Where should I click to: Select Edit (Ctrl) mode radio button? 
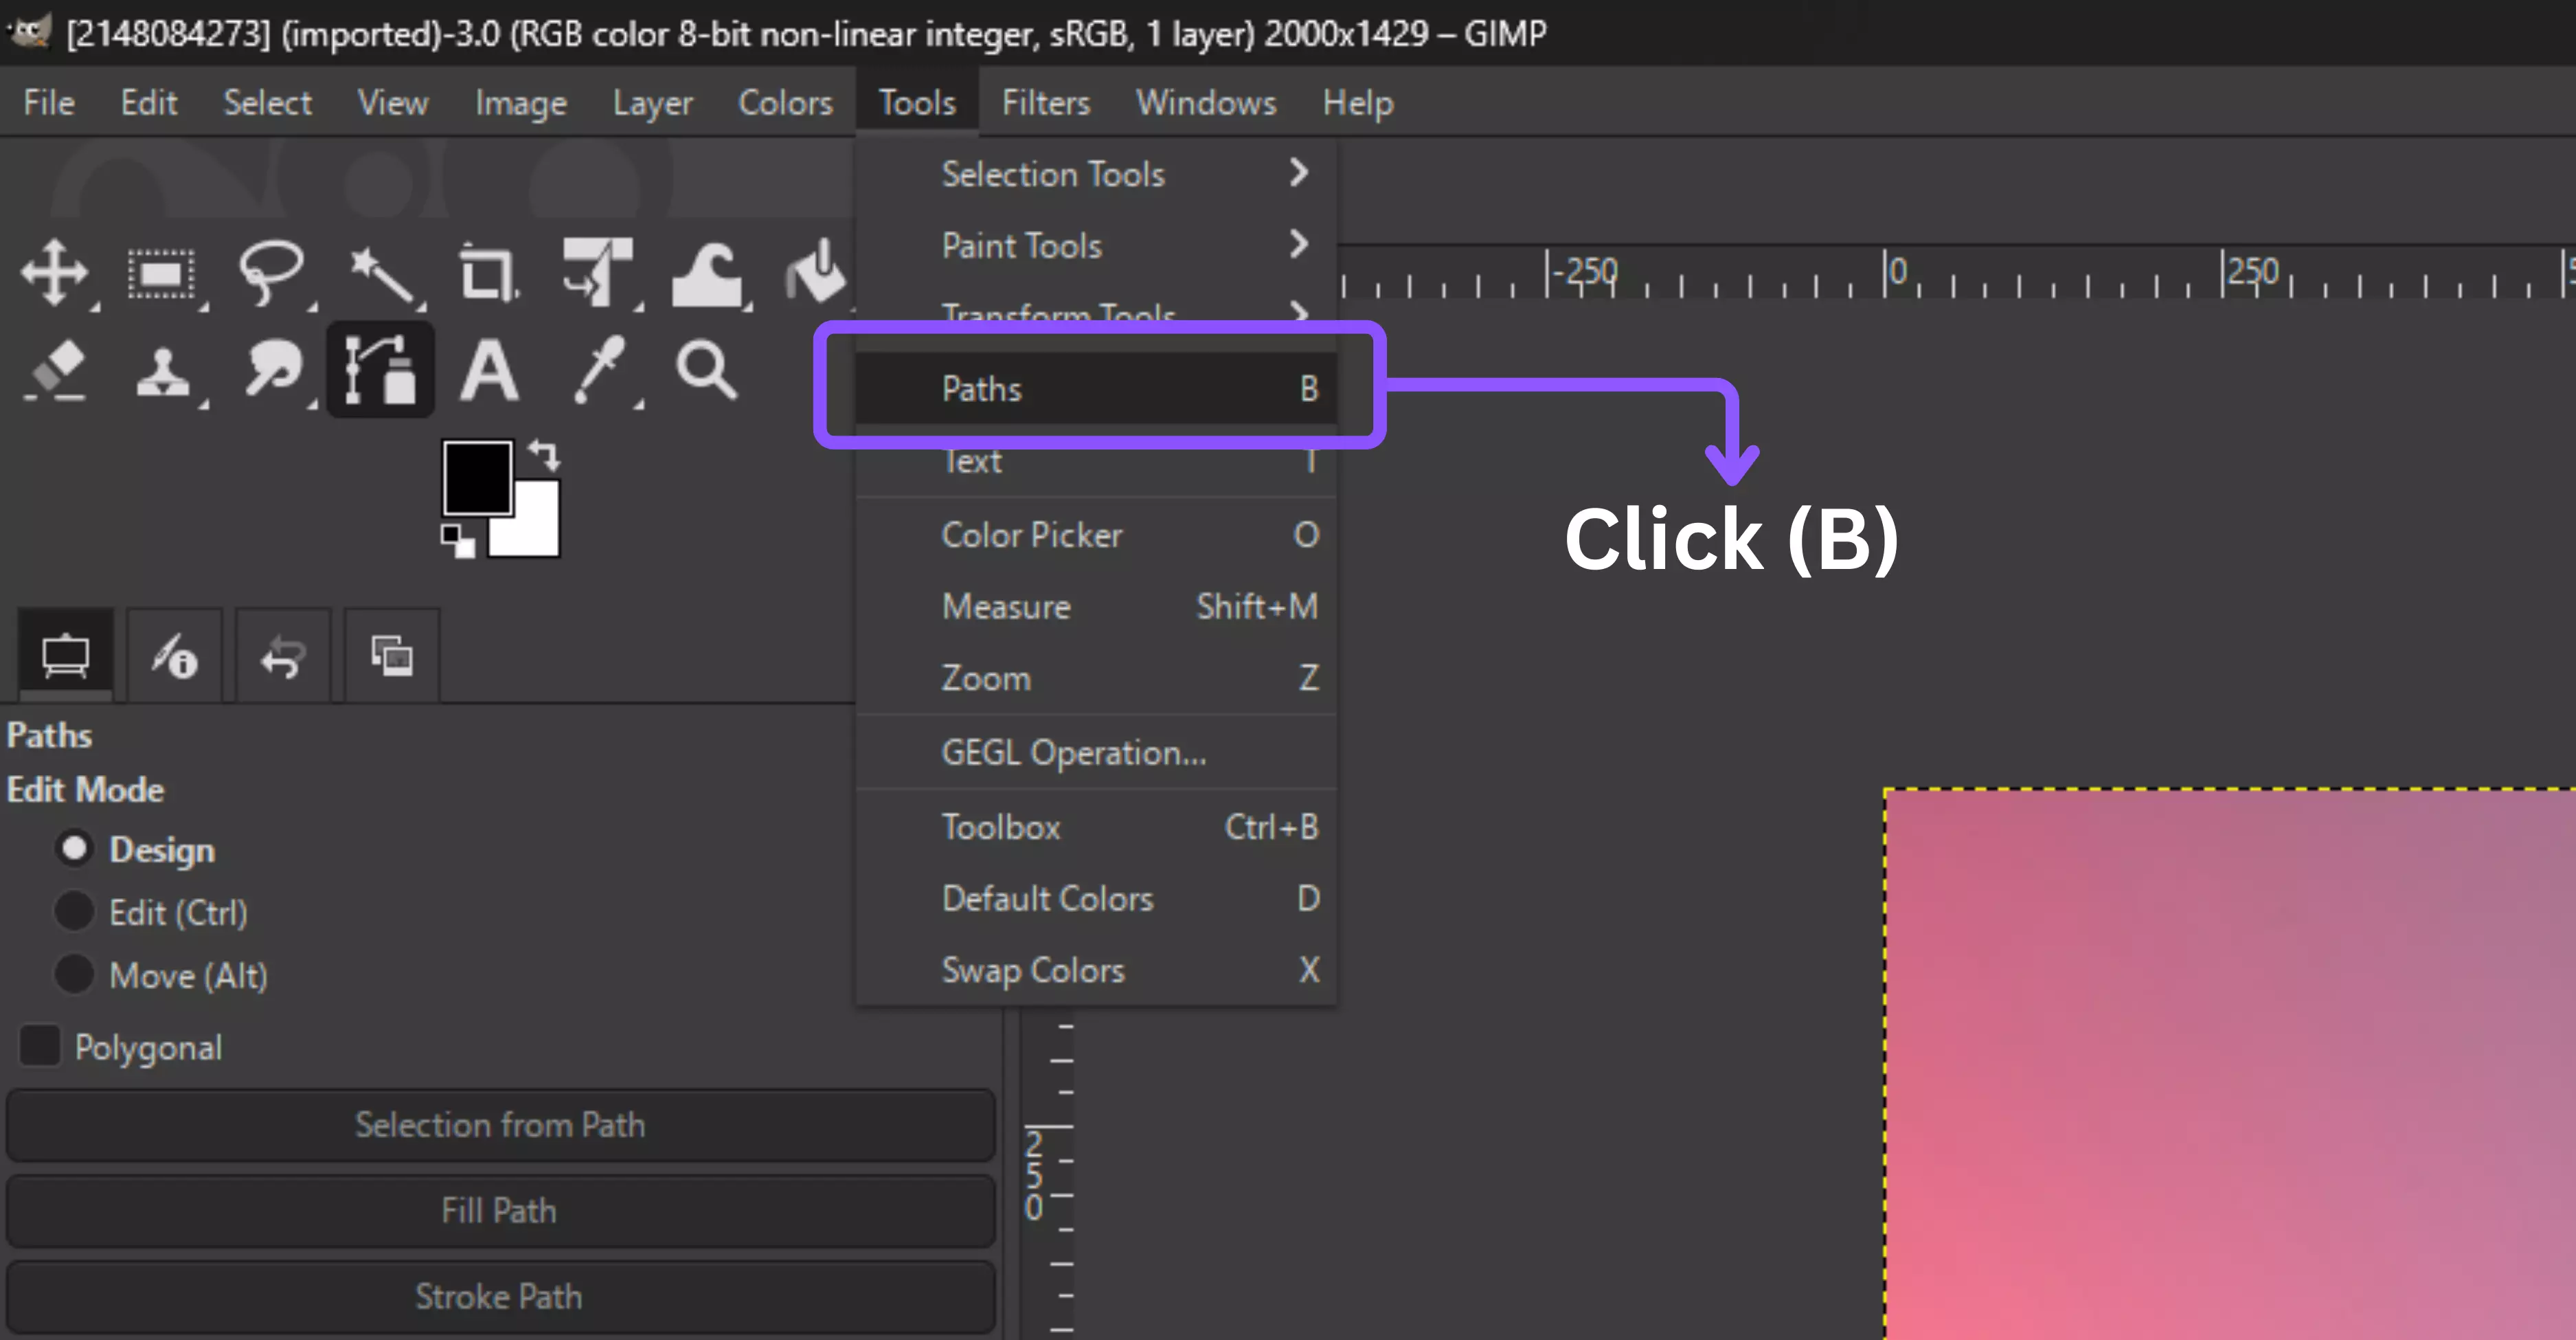pos(74,911)
